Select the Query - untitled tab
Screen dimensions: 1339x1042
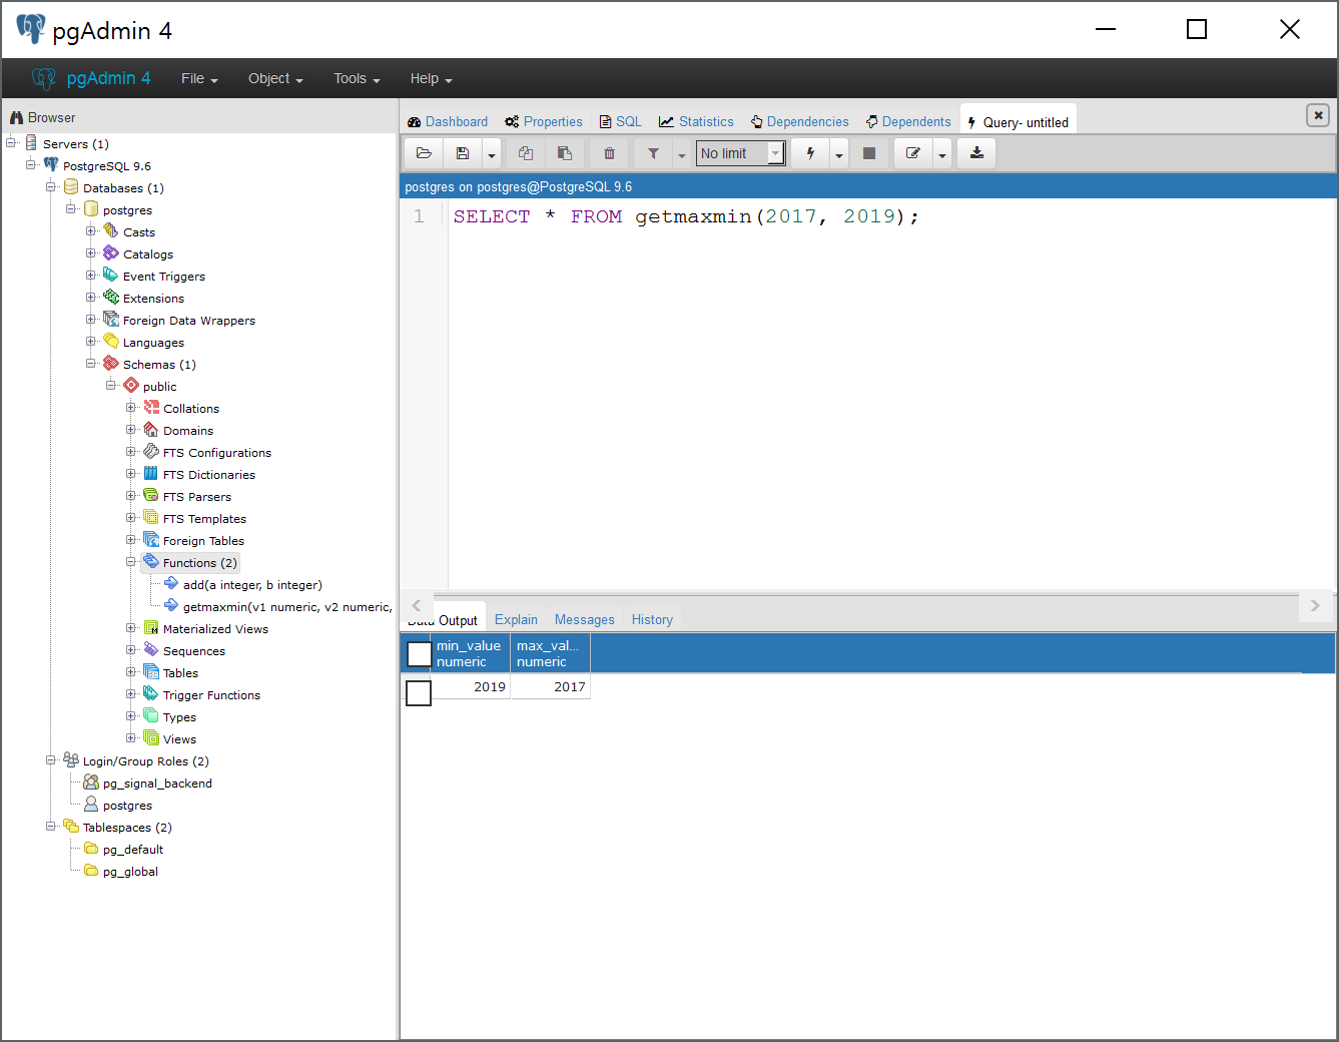click(1018, 122)
